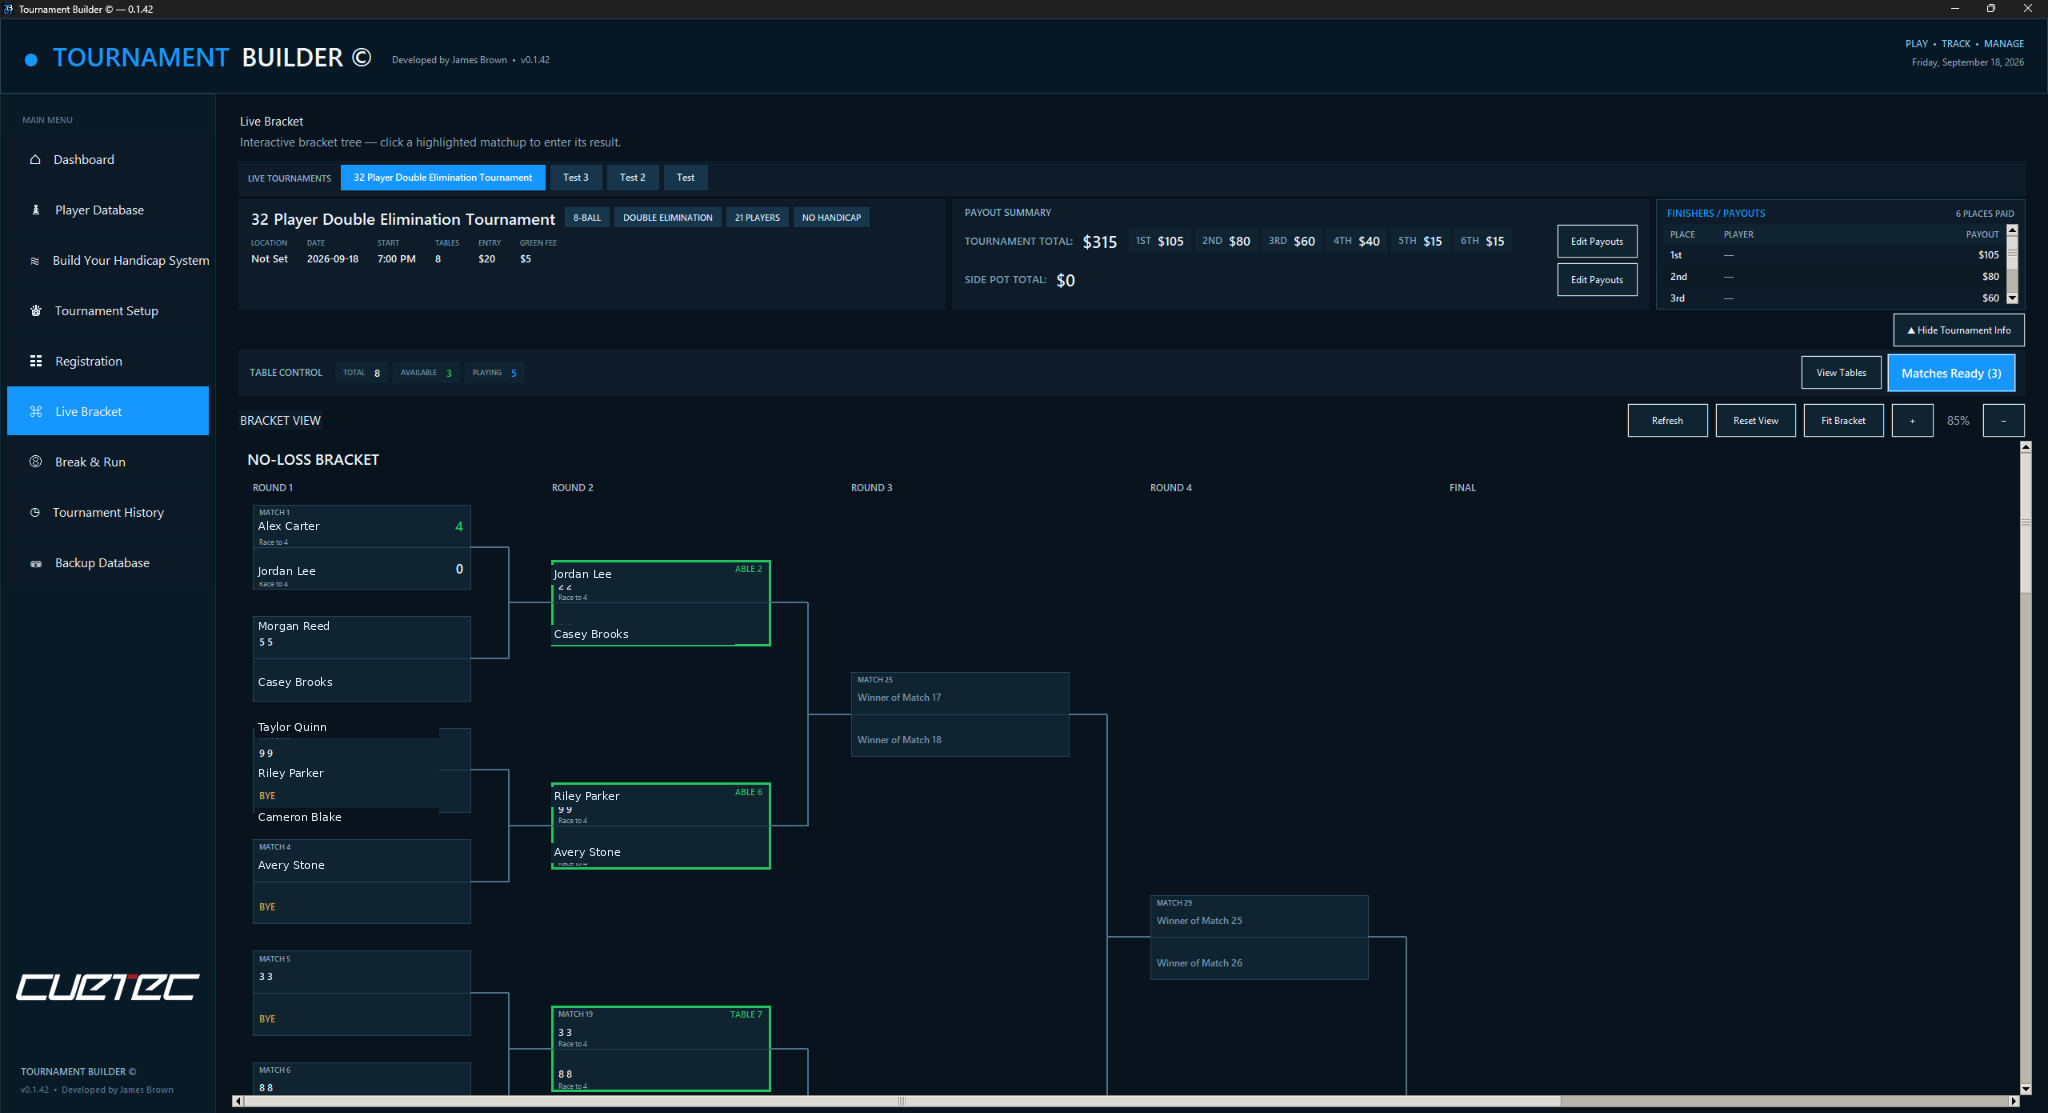Click the TOTAL 8 tables indicator
Viewport: 2048px width, 1113px height.
tap(361, 373)
